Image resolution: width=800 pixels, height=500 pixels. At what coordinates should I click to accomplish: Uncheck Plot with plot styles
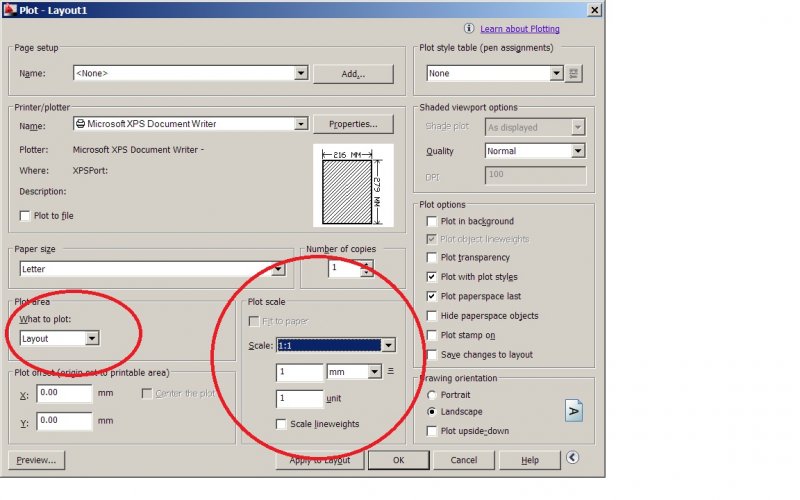click(432, 277)
